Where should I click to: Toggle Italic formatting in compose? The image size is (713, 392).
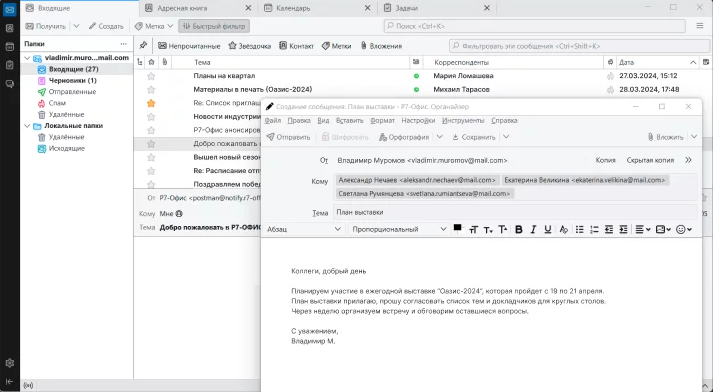click(533, 229)
